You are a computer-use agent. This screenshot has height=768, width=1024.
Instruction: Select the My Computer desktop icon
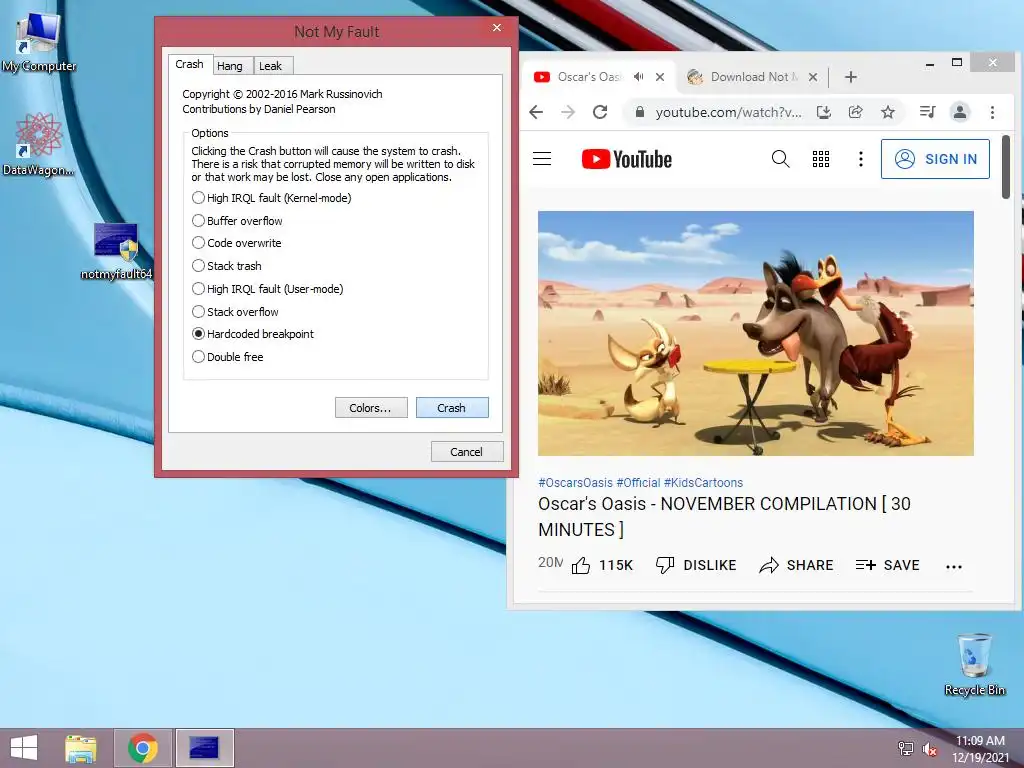tap(39, 42)
